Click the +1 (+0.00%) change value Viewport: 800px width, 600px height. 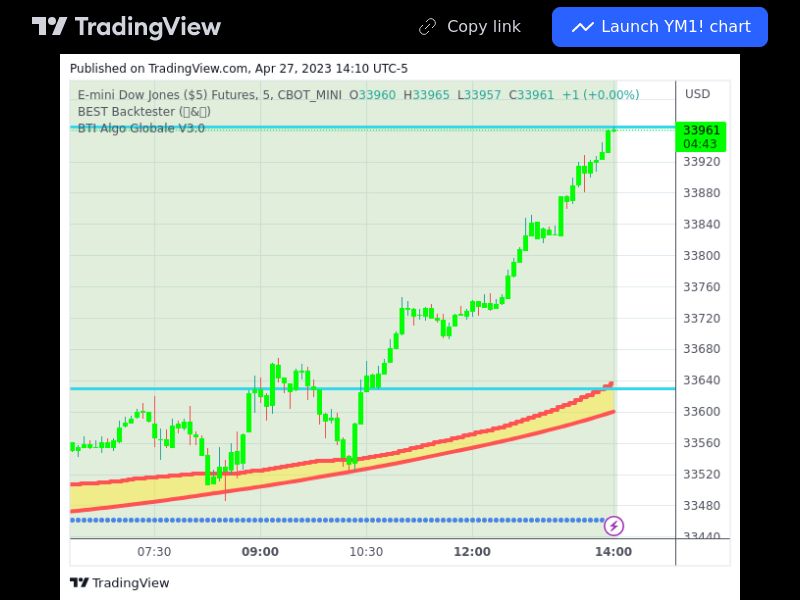point(601,95)
